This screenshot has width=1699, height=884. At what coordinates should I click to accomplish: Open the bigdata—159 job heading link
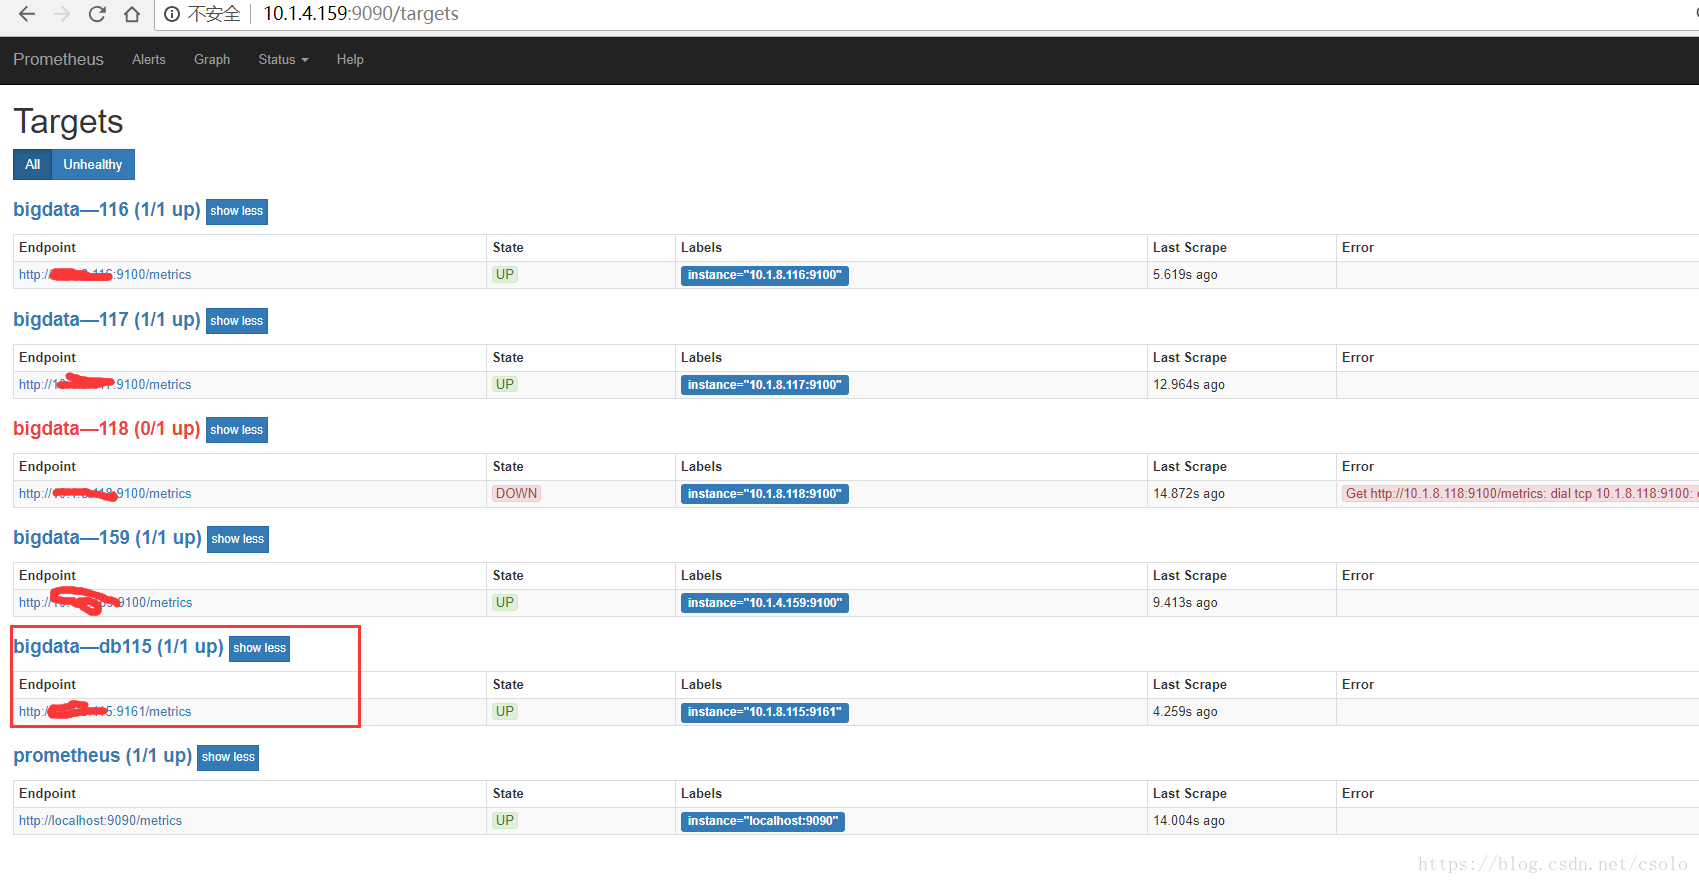tap(107, 538)
